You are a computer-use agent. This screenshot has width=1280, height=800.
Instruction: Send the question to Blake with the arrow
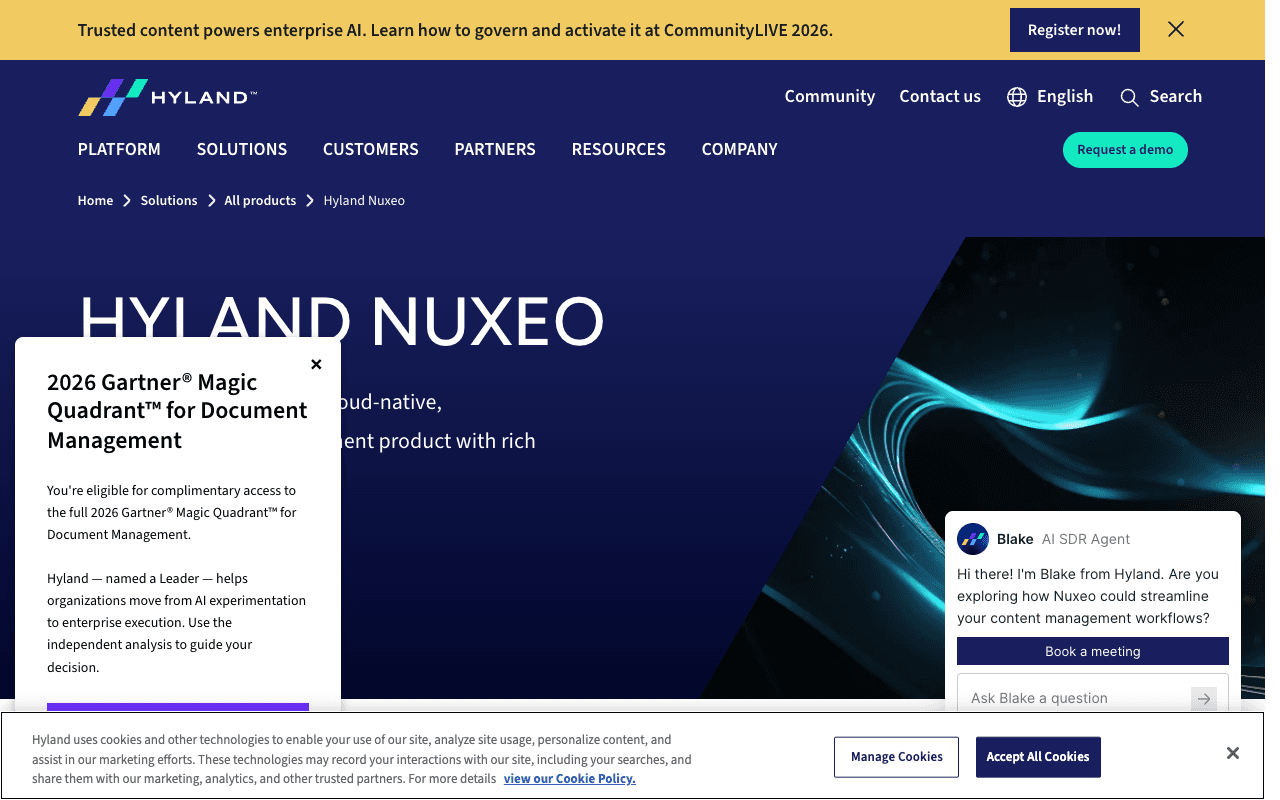pyautogui.click(x=1204, y=699)
